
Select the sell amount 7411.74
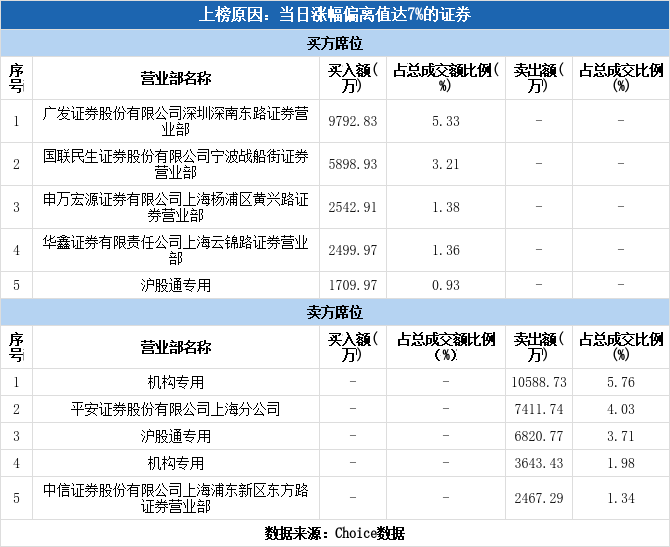[539, 409]
